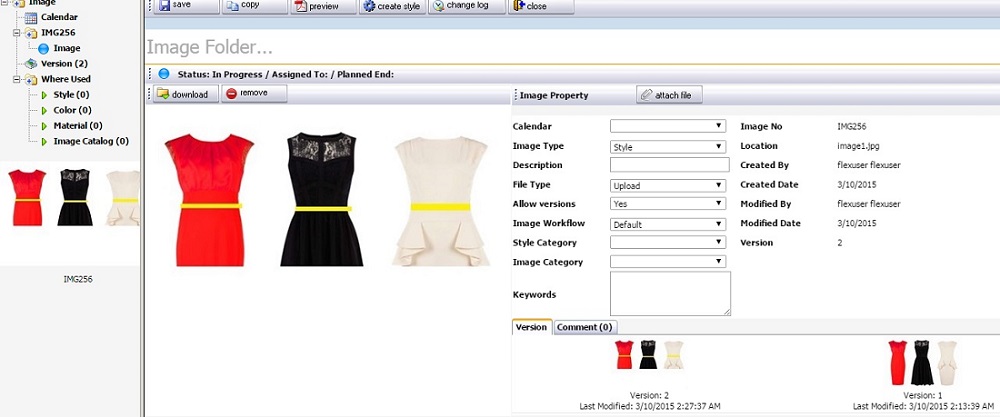Viewport: 1000px width, 417px height.
Task: Click the Keywords text area
Action: tap(670, 293)
